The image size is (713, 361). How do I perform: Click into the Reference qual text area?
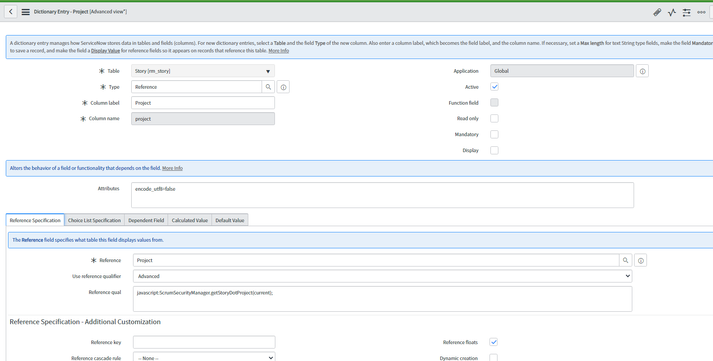point(382,299)
